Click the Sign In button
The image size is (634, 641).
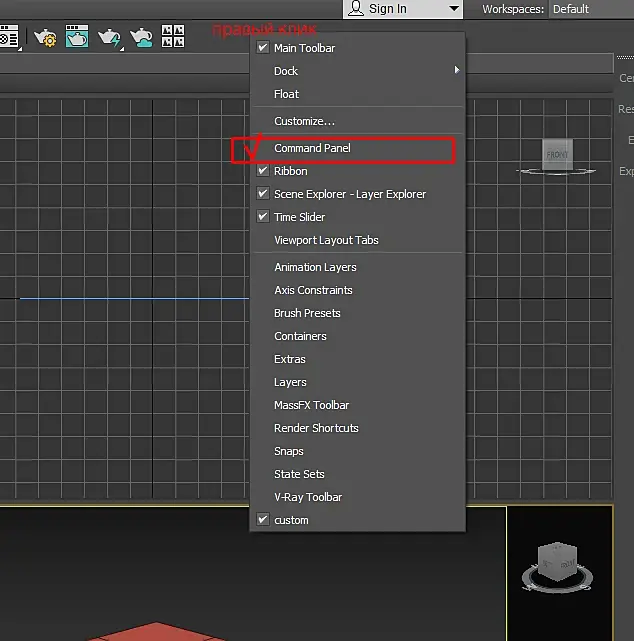tap(380, 9)
